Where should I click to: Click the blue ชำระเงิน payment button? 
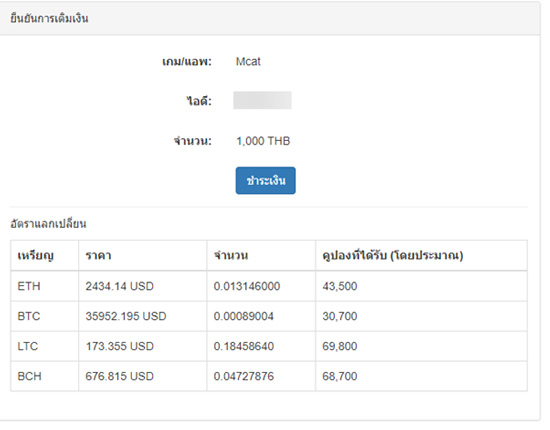click(266, 180)
